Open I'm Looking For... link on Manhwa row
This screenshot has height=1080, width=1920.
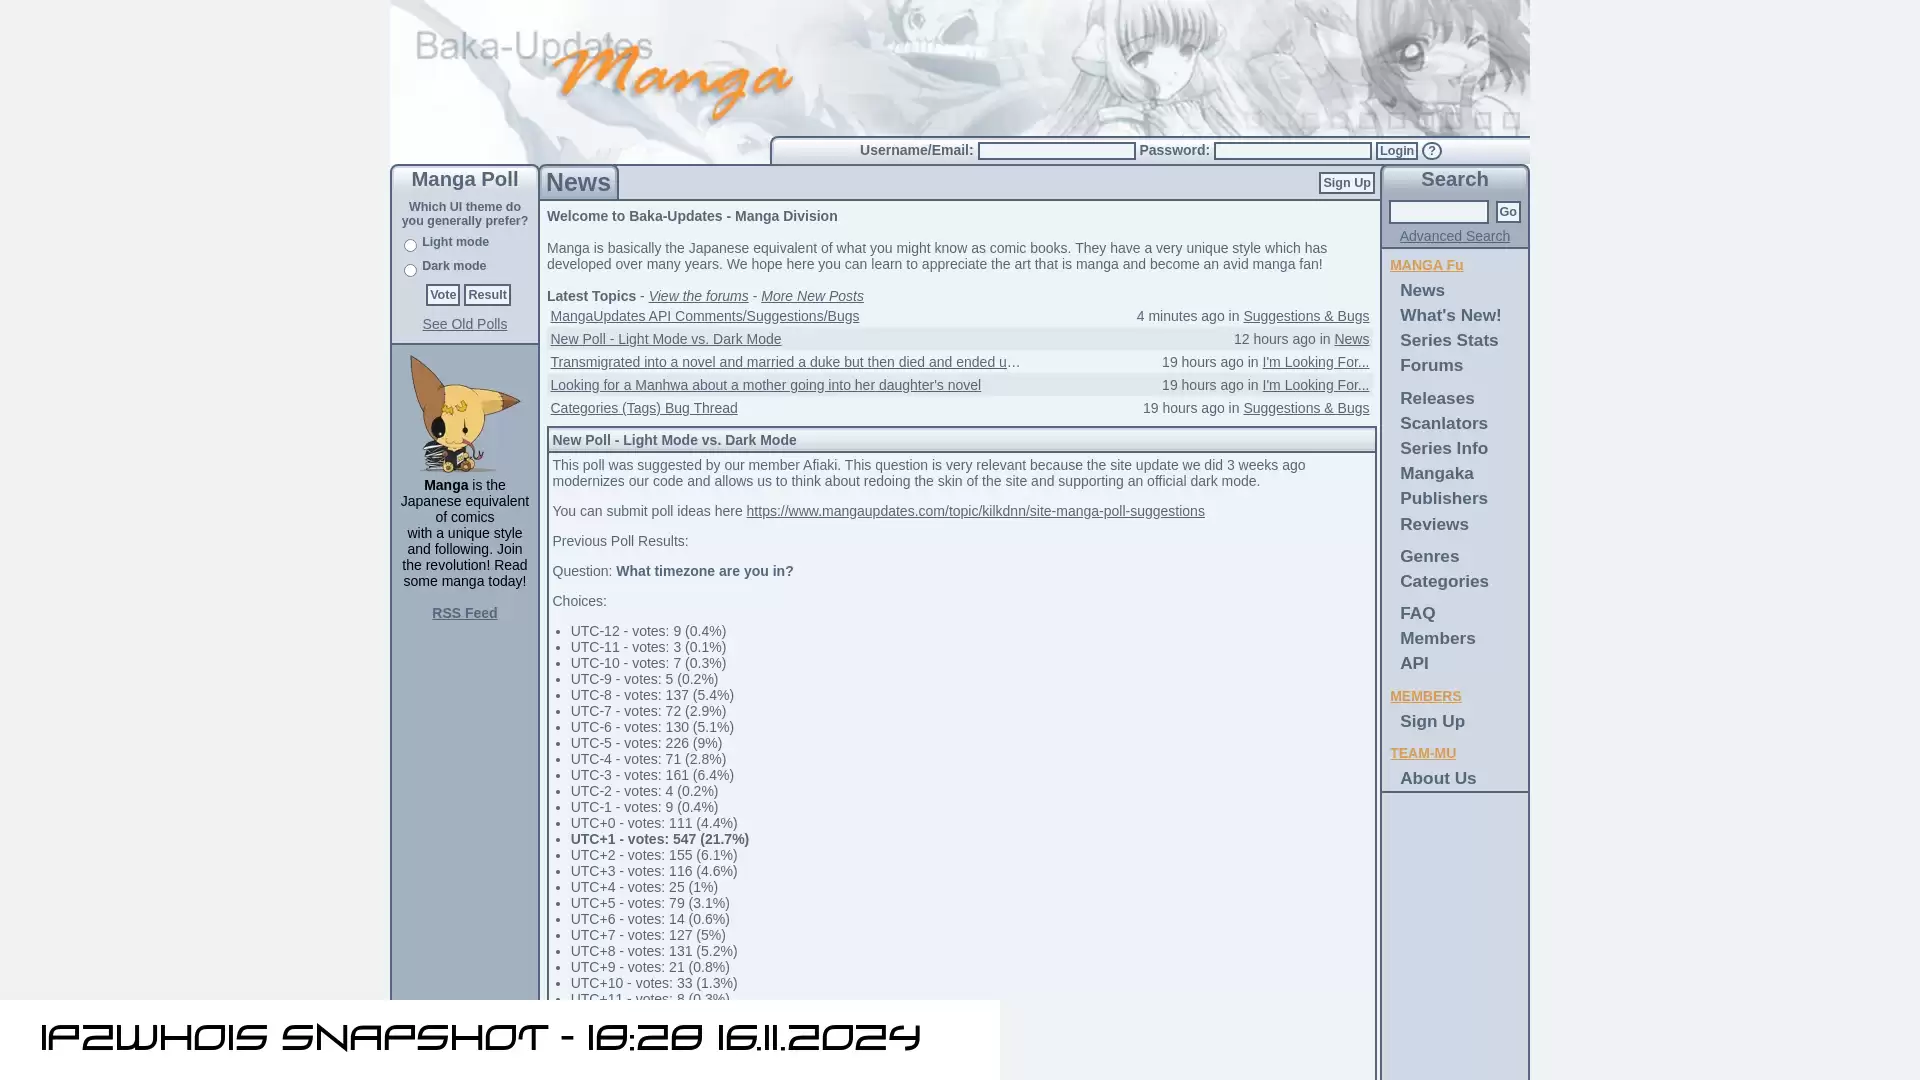coord(1315,385)
